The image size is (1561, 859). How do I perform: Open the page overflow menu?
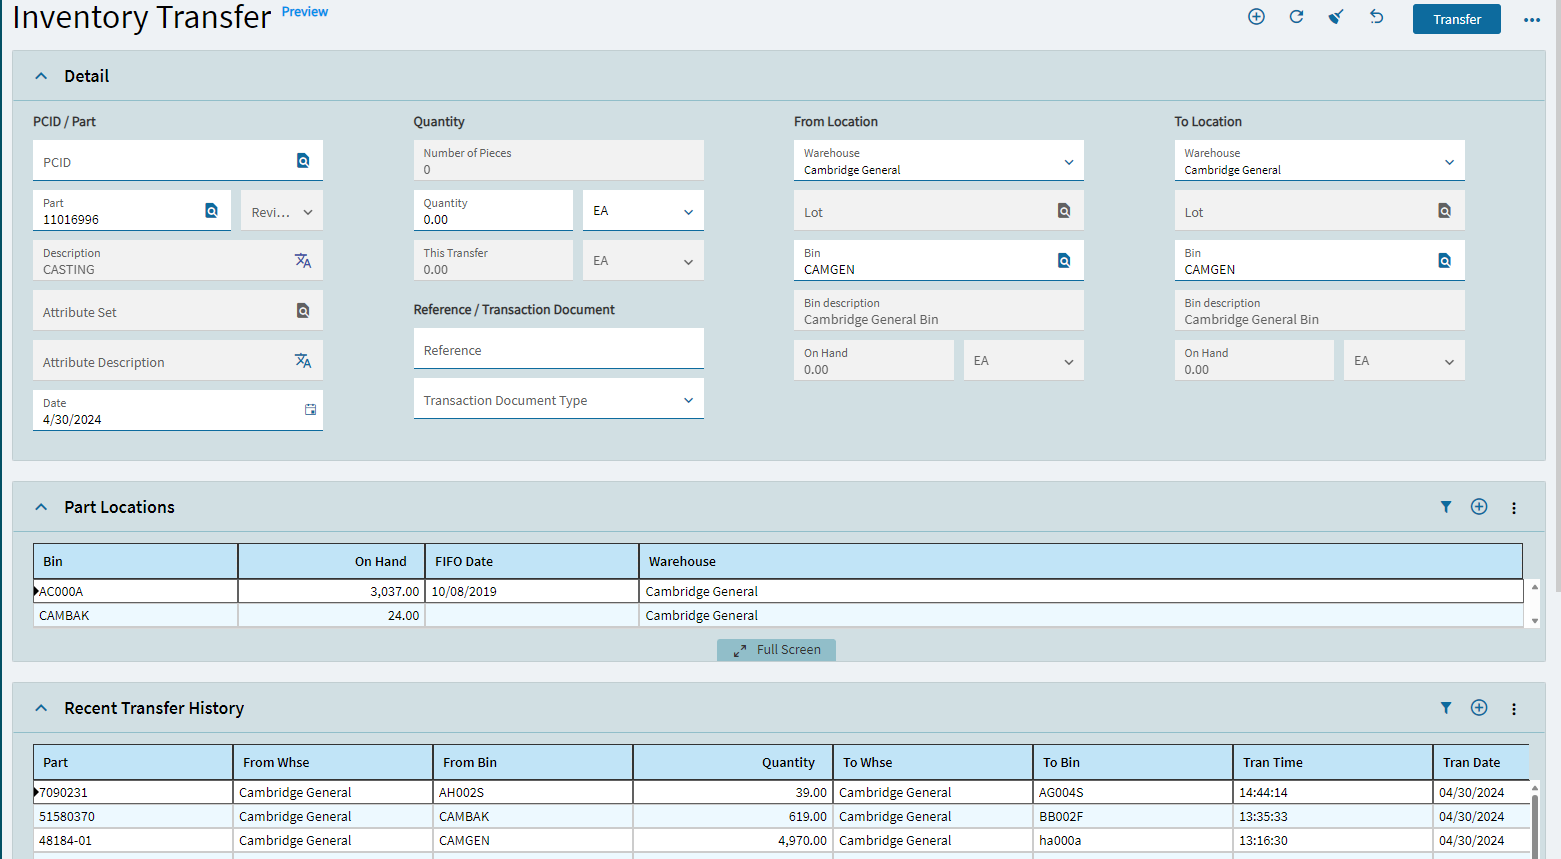click(1531, 20)
